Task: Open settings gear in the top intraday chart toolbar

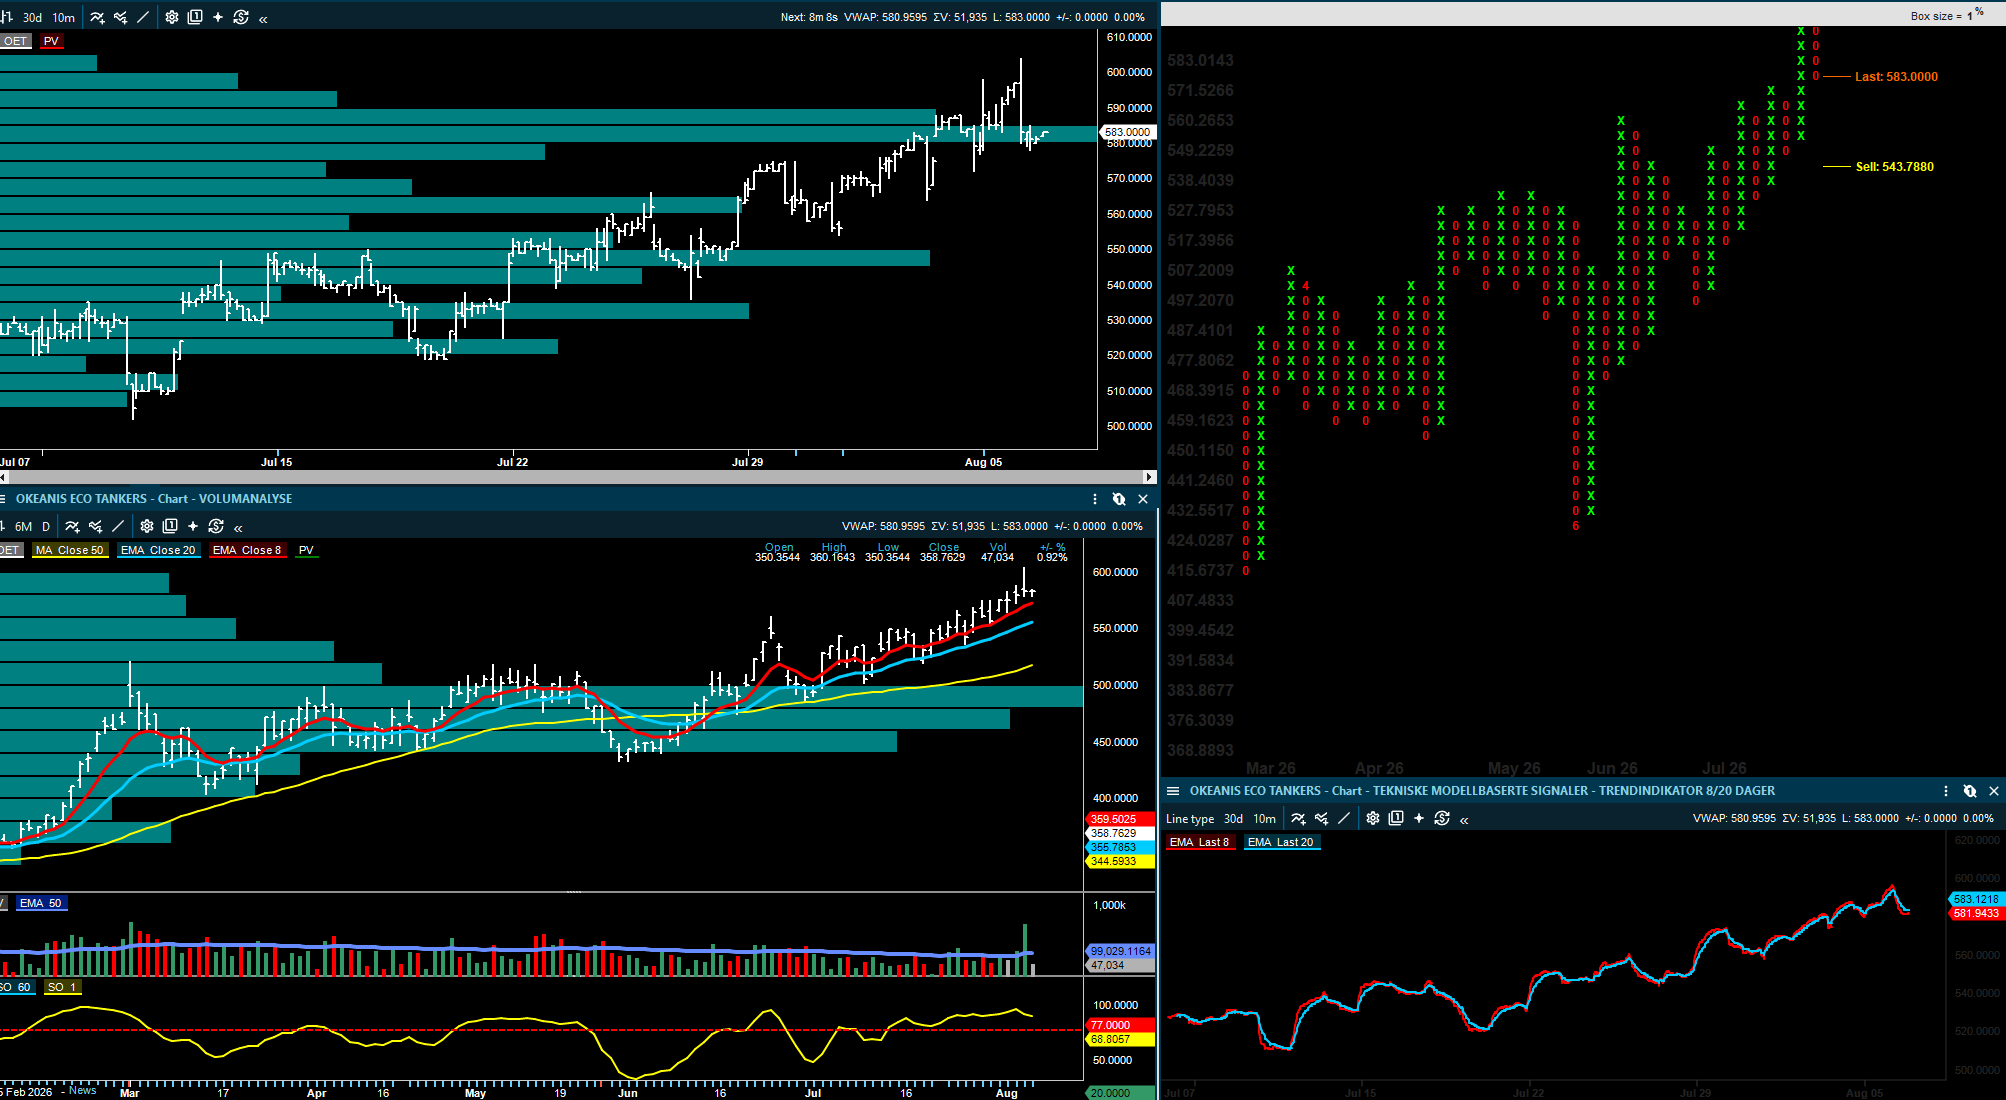Action: tap(172, 17)
